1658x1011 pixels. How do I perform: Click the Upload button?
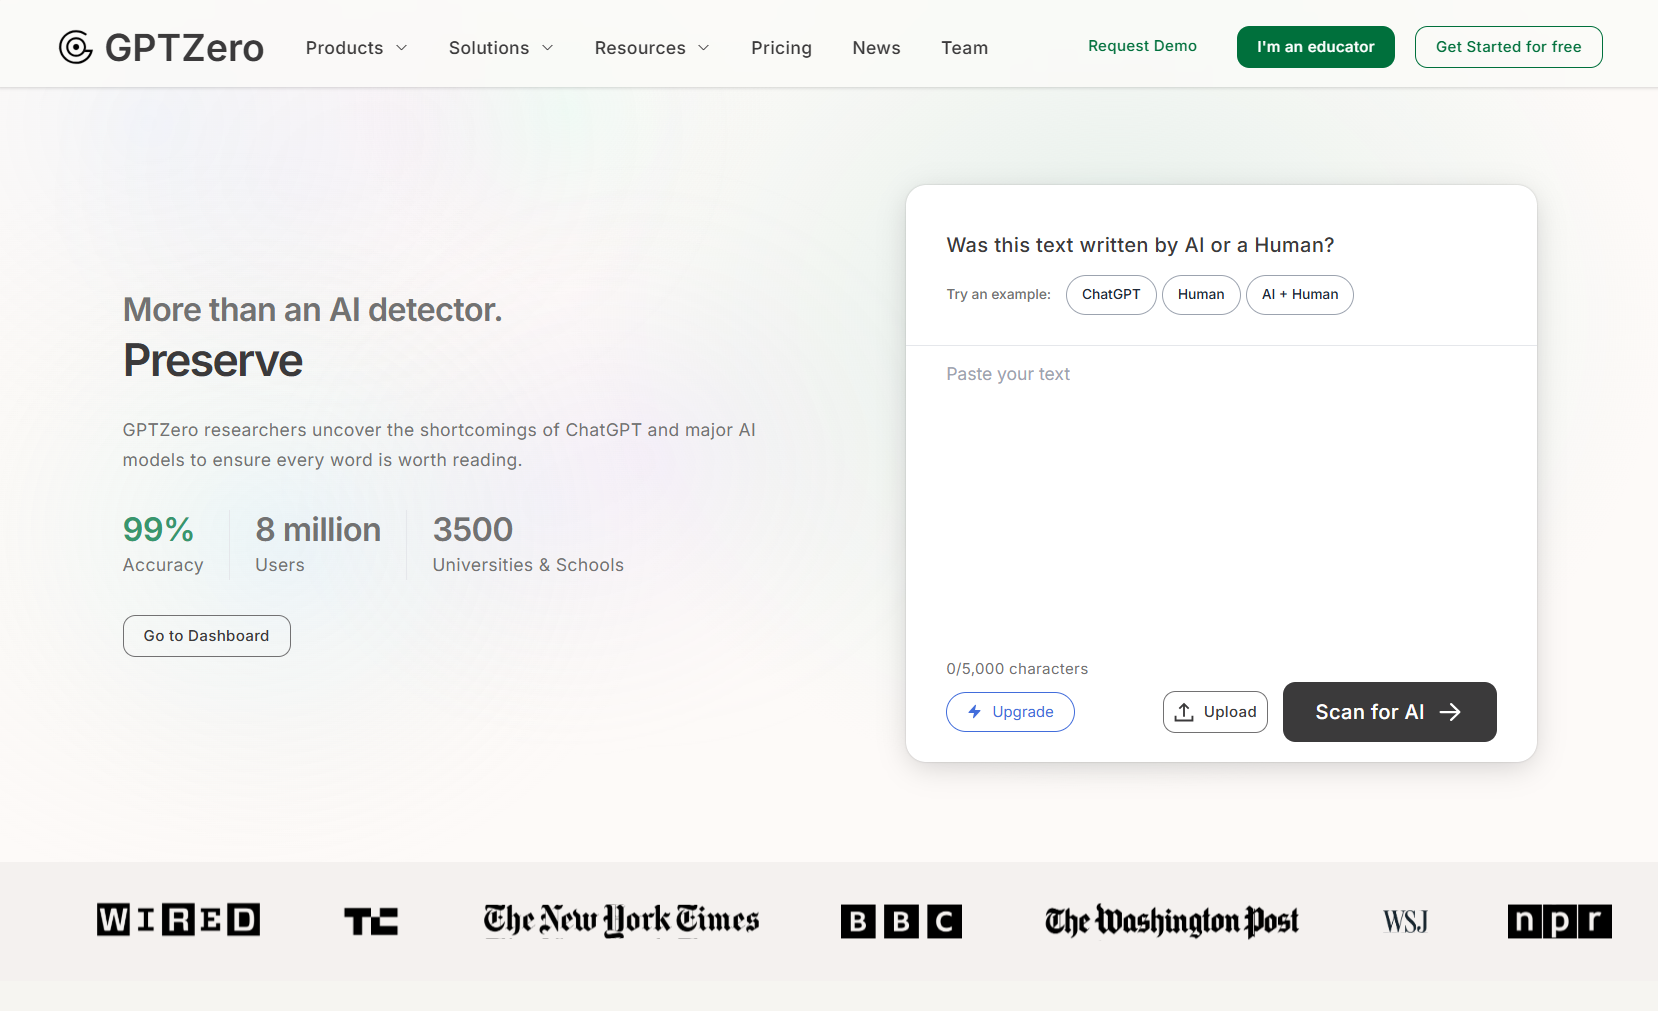pyautogui.click(x=1215, y=712)
